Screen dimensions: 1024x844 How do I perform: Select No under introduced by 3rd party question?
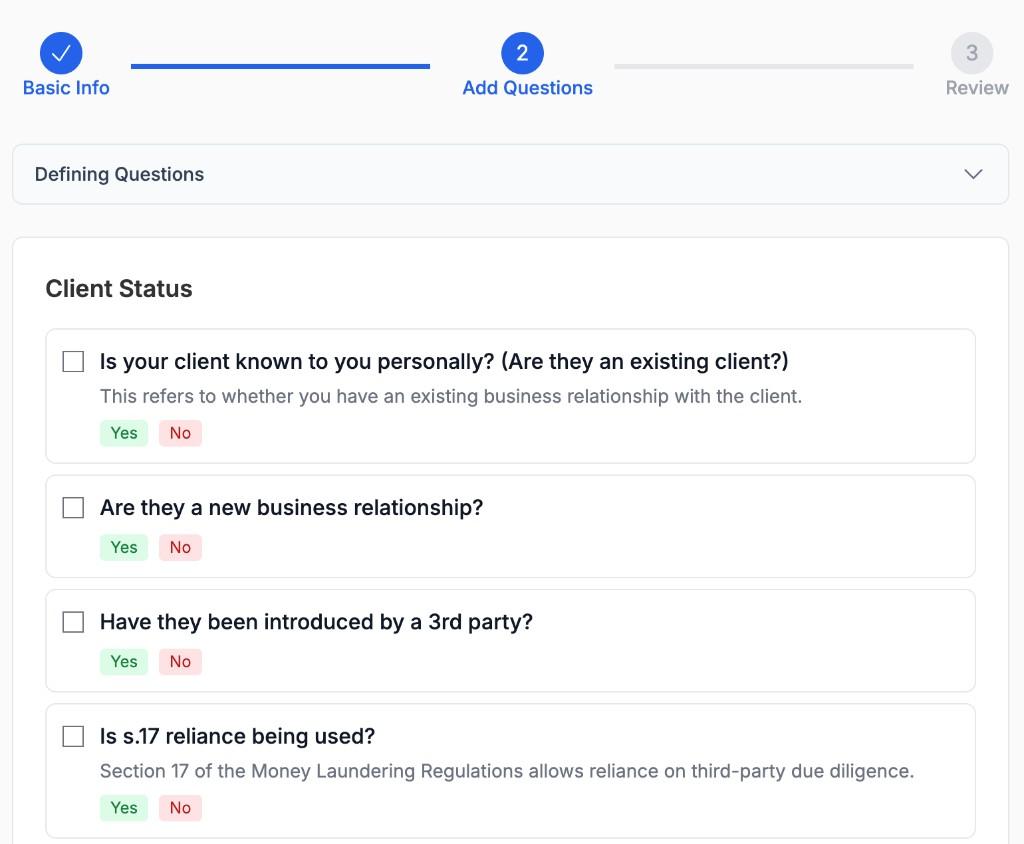pos(180,662)
